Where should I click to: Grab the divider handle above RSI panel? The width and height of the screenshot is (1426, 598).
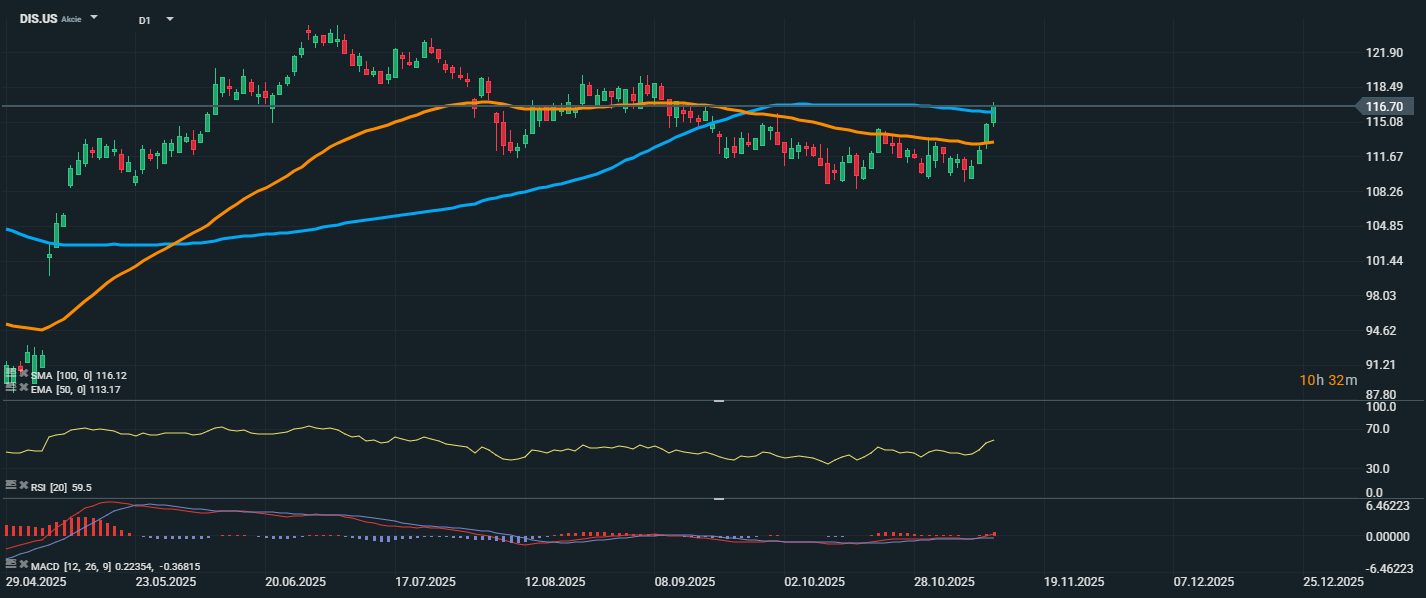click(x=717, y=401)
